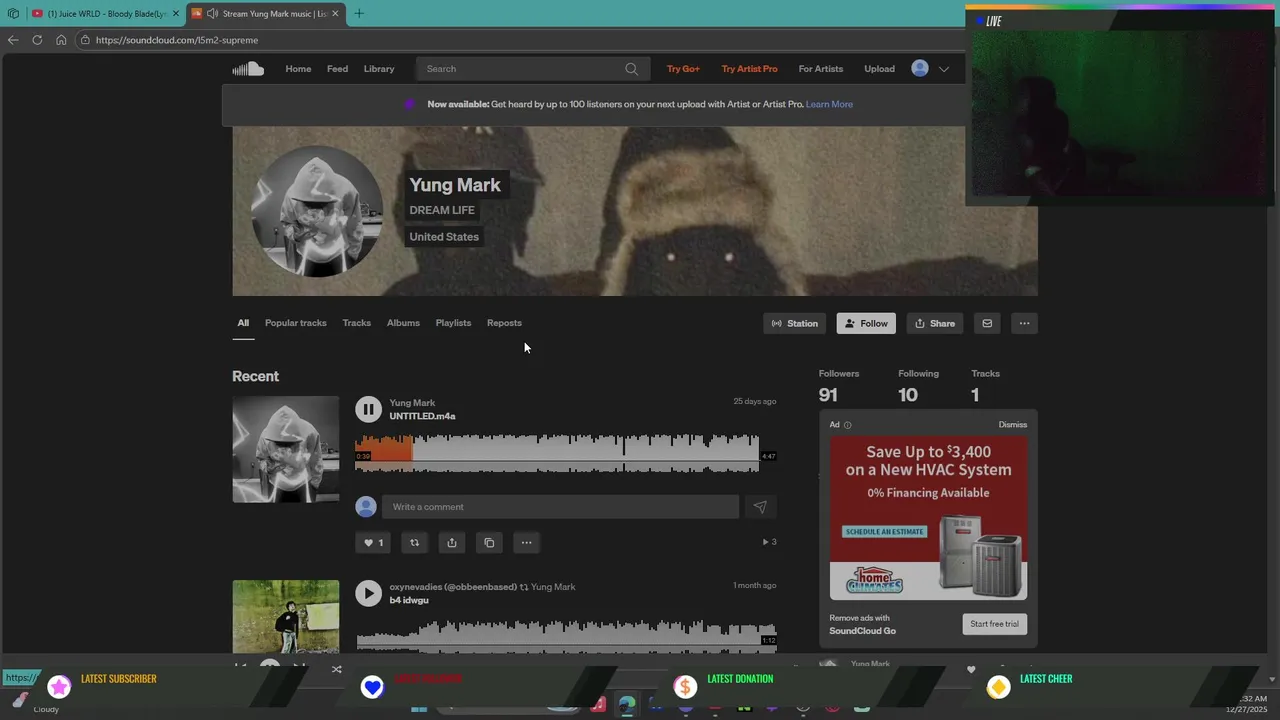Send the comment with the arrow icon
The width and height of the screenshot is (1280, 720).
tap(760, 507)
